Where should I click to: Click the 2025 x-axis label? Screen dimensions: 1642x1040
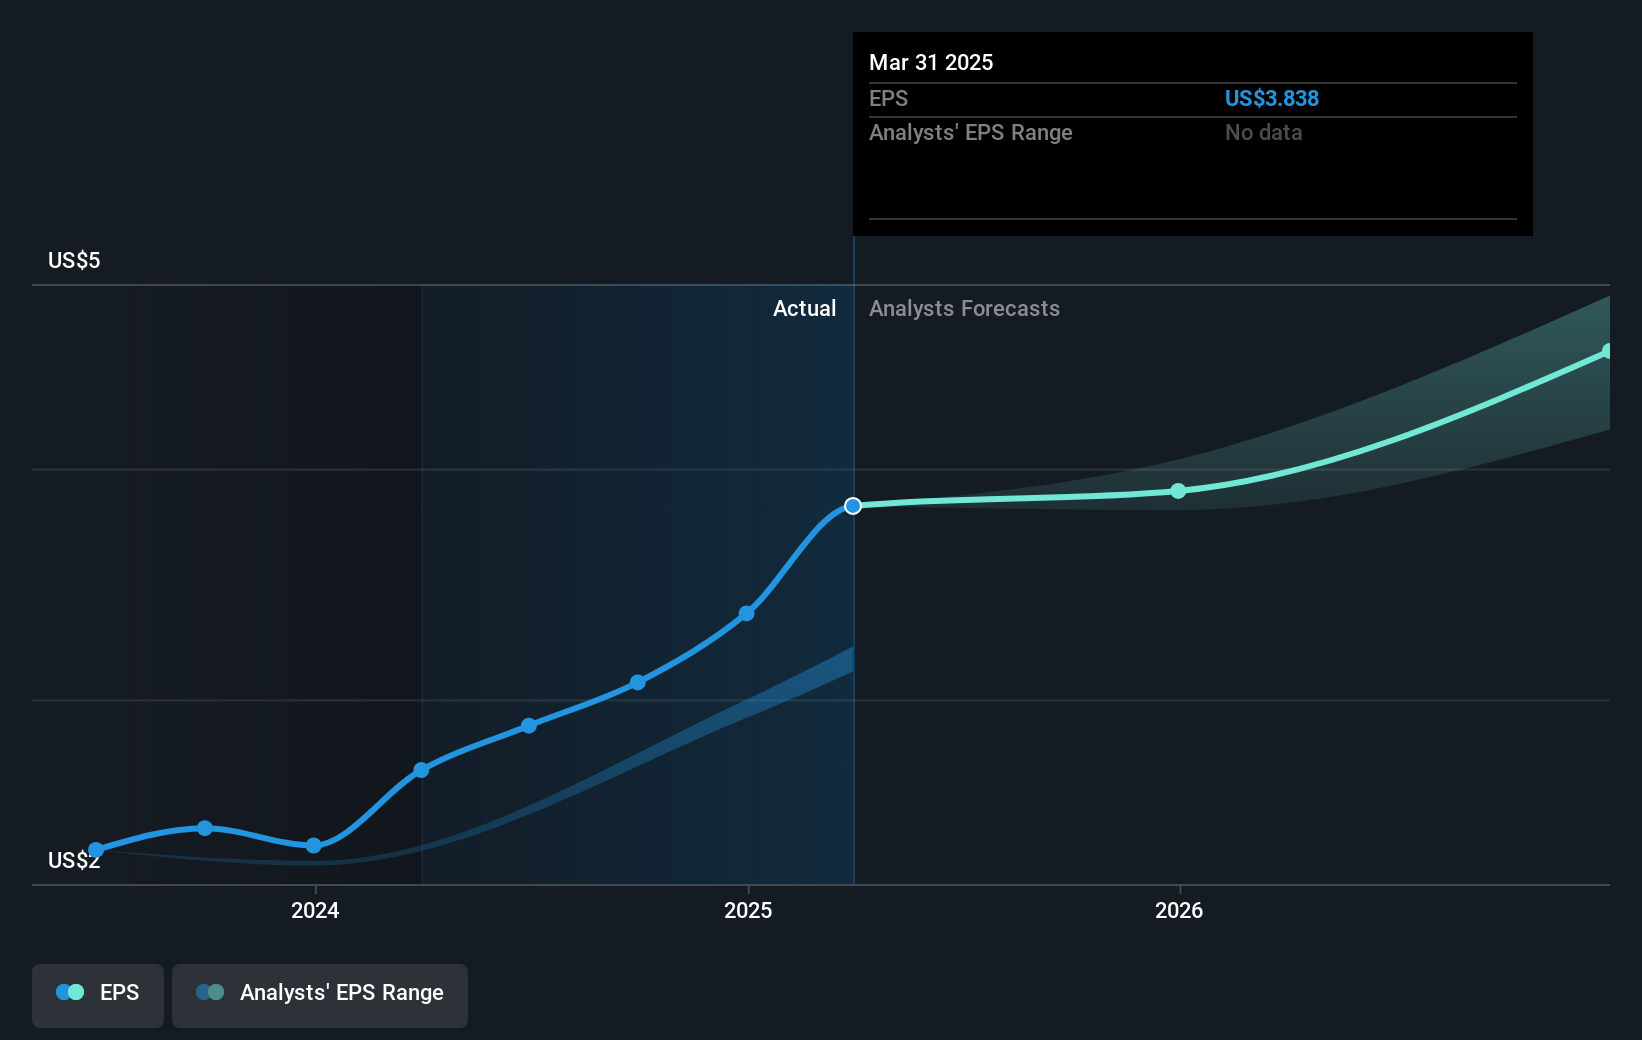tap(748, 910)
